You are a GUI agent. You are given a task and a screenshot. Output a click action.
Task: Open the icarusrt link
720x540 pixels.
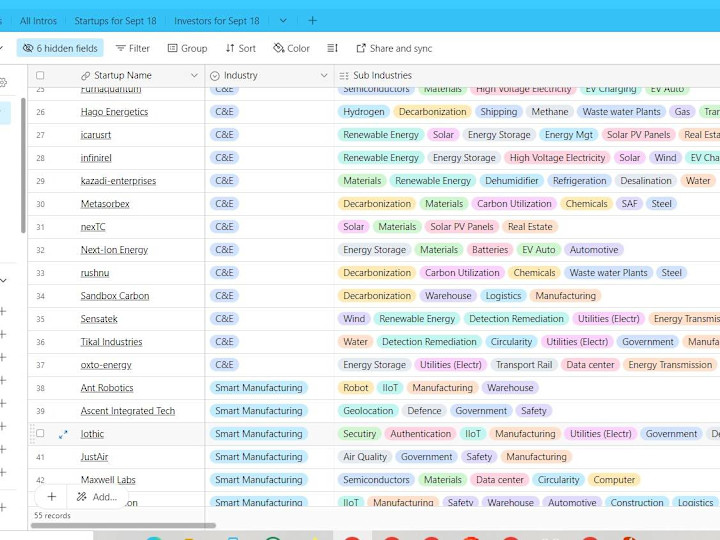[96, 135]
